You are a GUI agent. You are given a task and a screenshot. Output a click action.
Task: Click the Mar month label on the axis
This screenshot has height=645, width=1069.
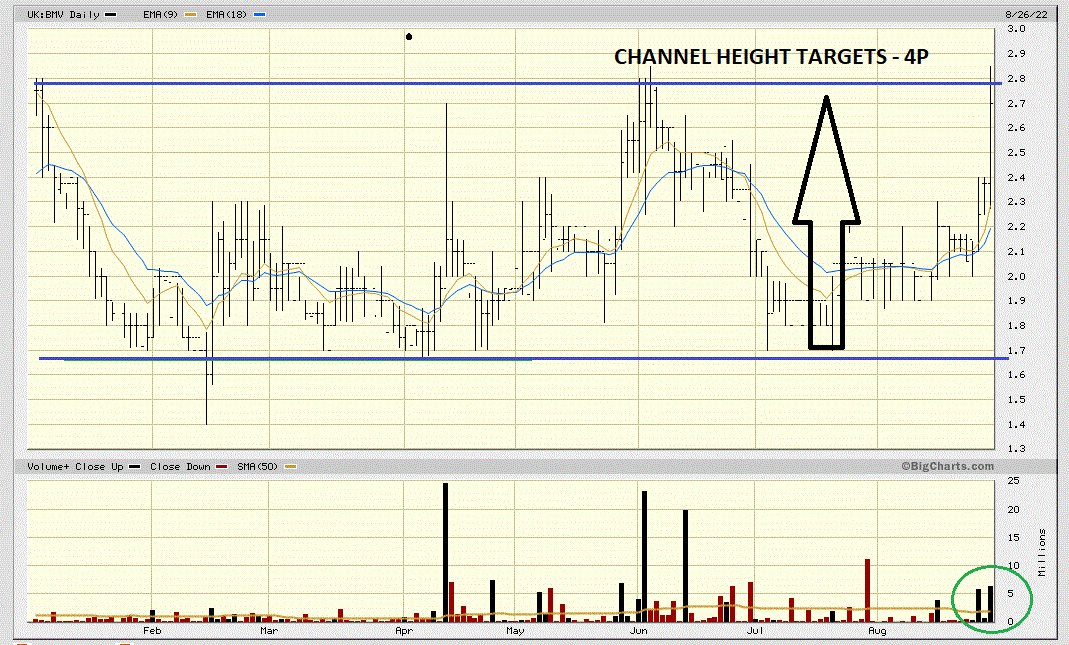point(269,631)
